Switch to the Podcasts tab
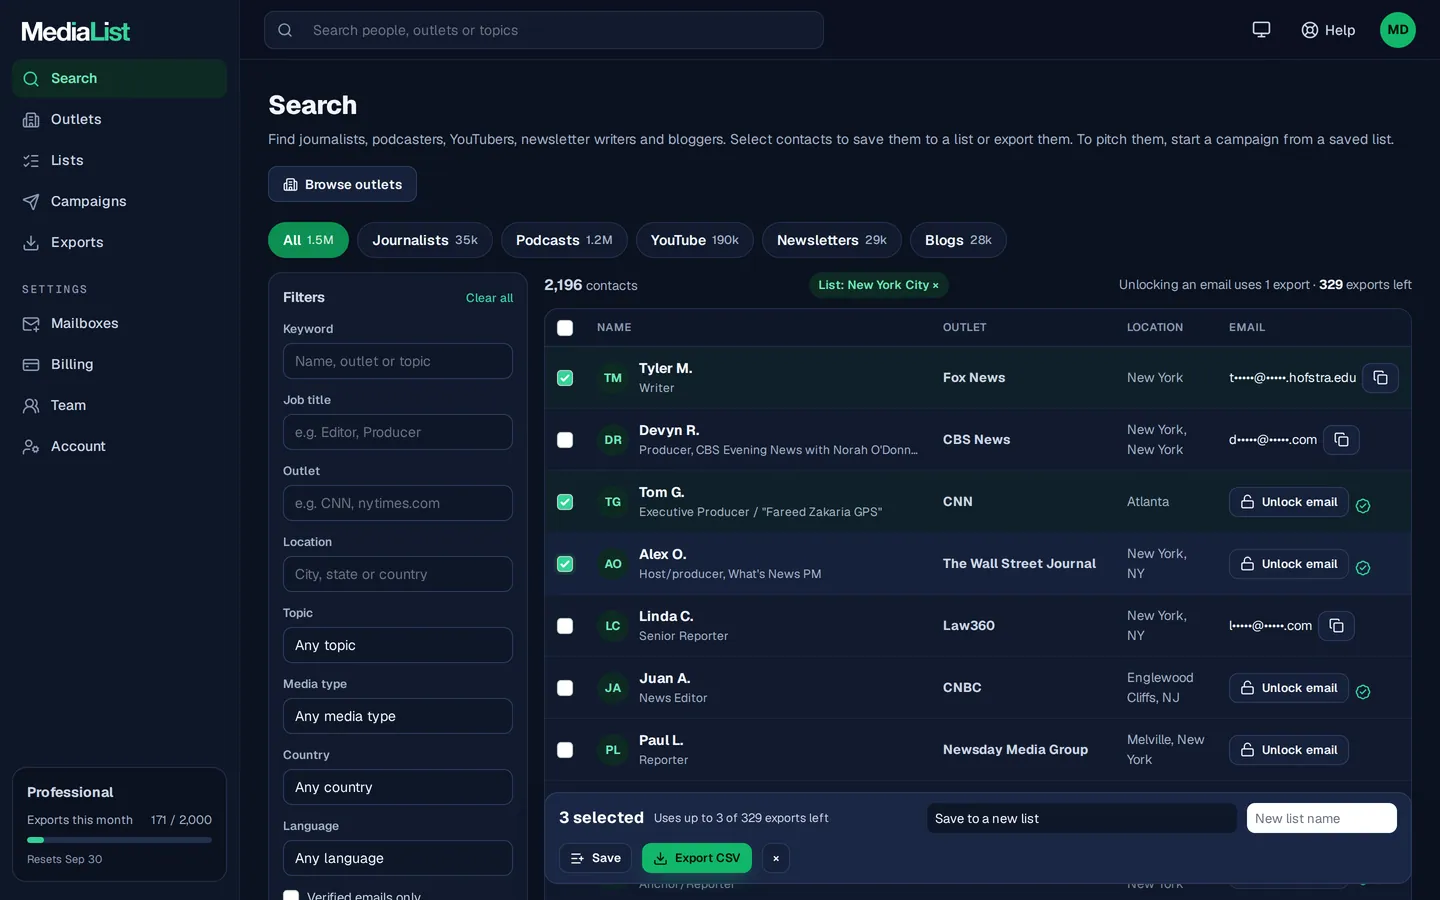This screenshot has width=1440, height=900. (x=564, y=240)
